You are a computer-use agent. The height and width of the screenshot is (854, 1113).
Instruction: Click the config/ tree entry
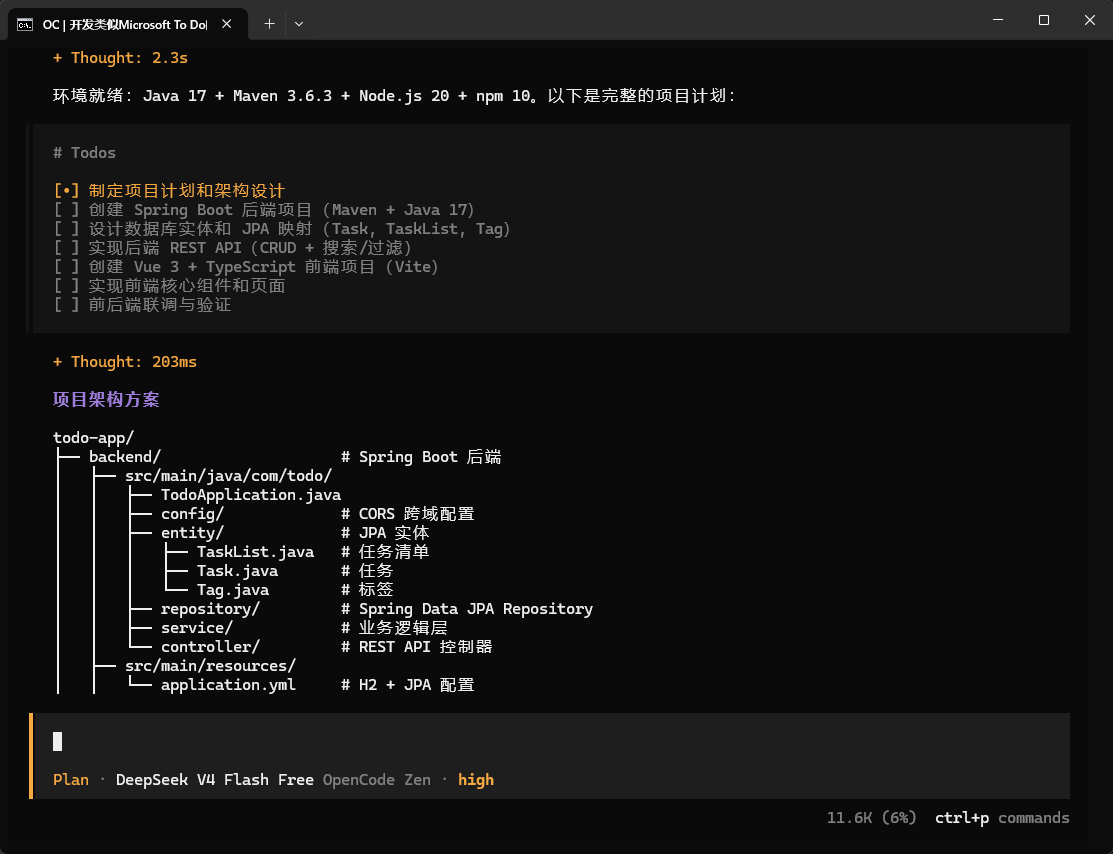point(192,514)
